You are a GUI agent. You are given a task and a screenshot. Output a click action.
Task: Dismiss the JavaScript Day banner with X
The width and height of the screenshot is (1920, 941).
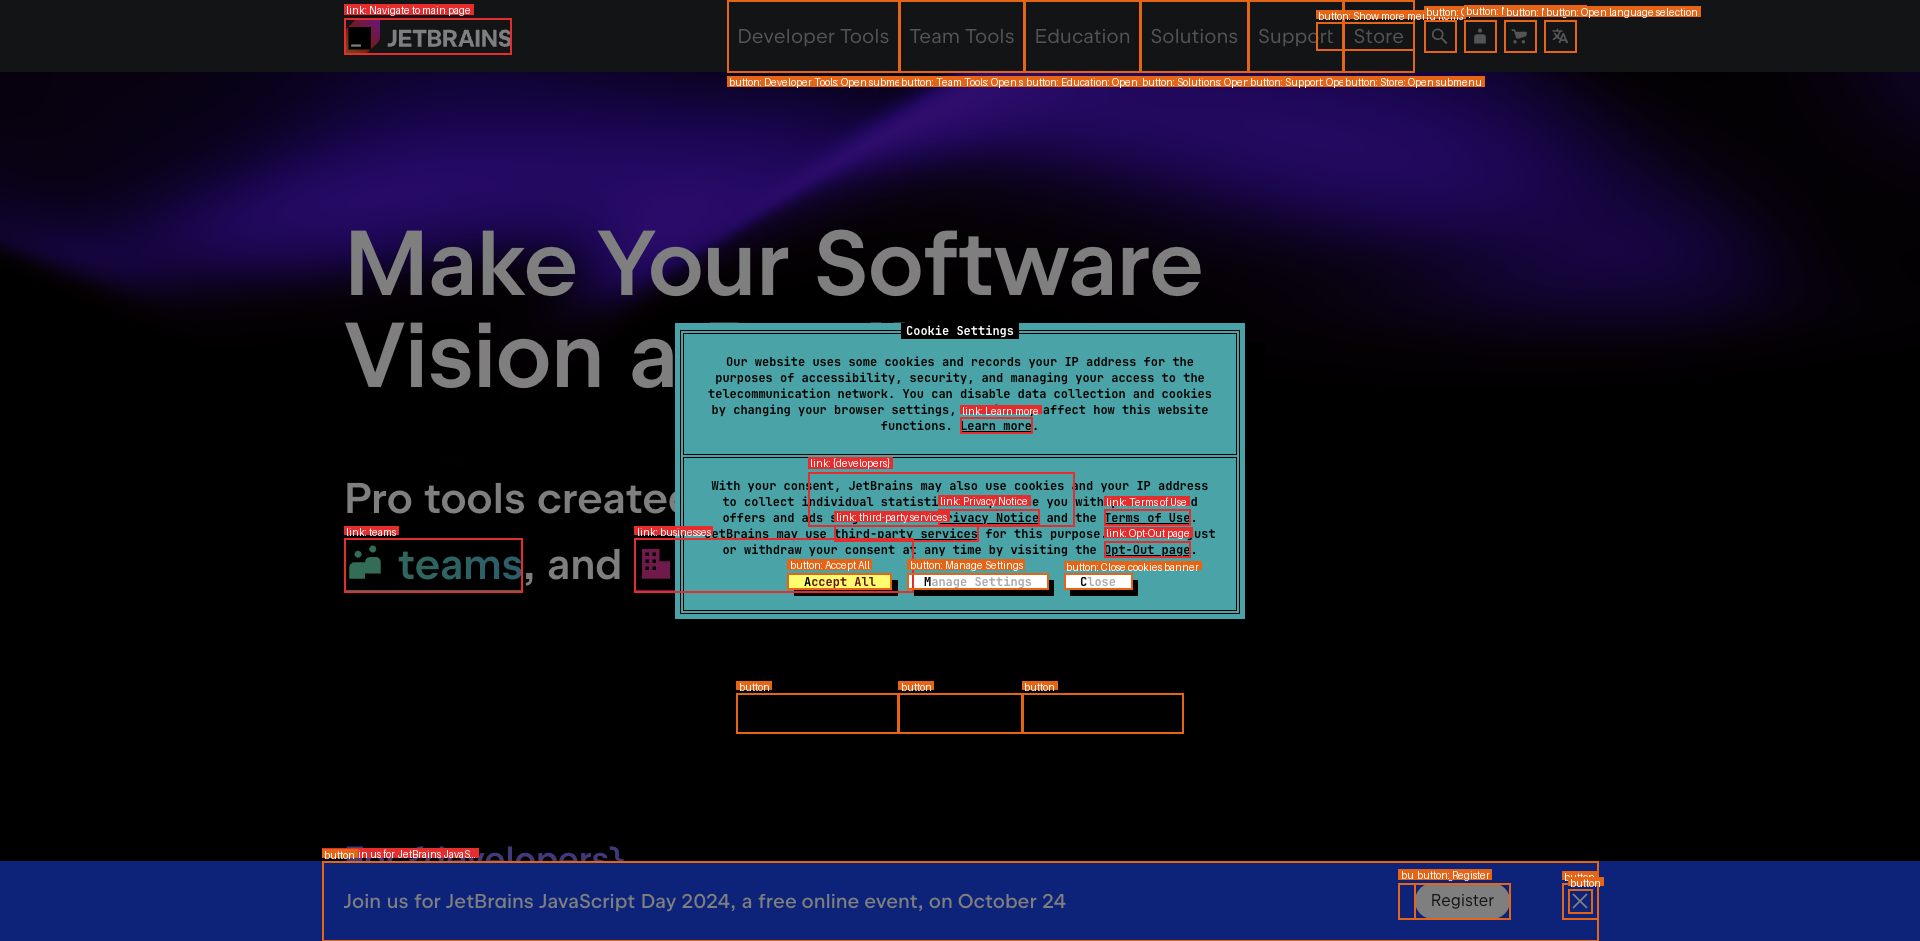pos(1580,902)
